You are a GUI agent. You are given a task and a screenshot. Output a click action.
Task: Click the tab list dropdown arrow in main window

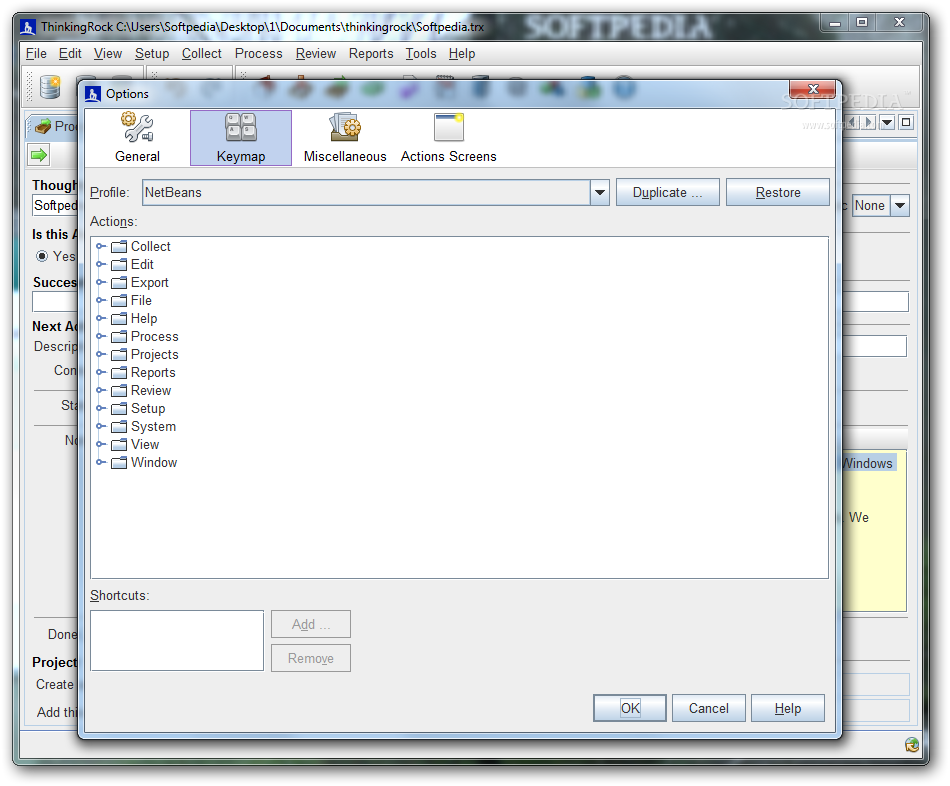tap(887, 122)
